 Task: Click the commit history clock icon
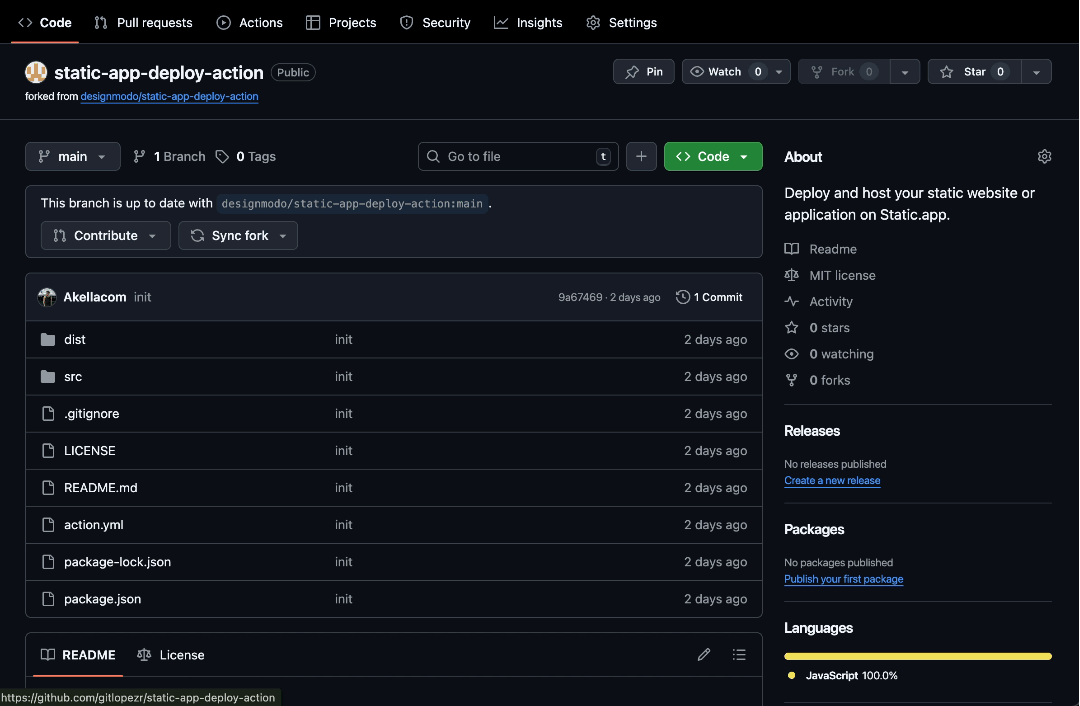(x=683, y=297)
